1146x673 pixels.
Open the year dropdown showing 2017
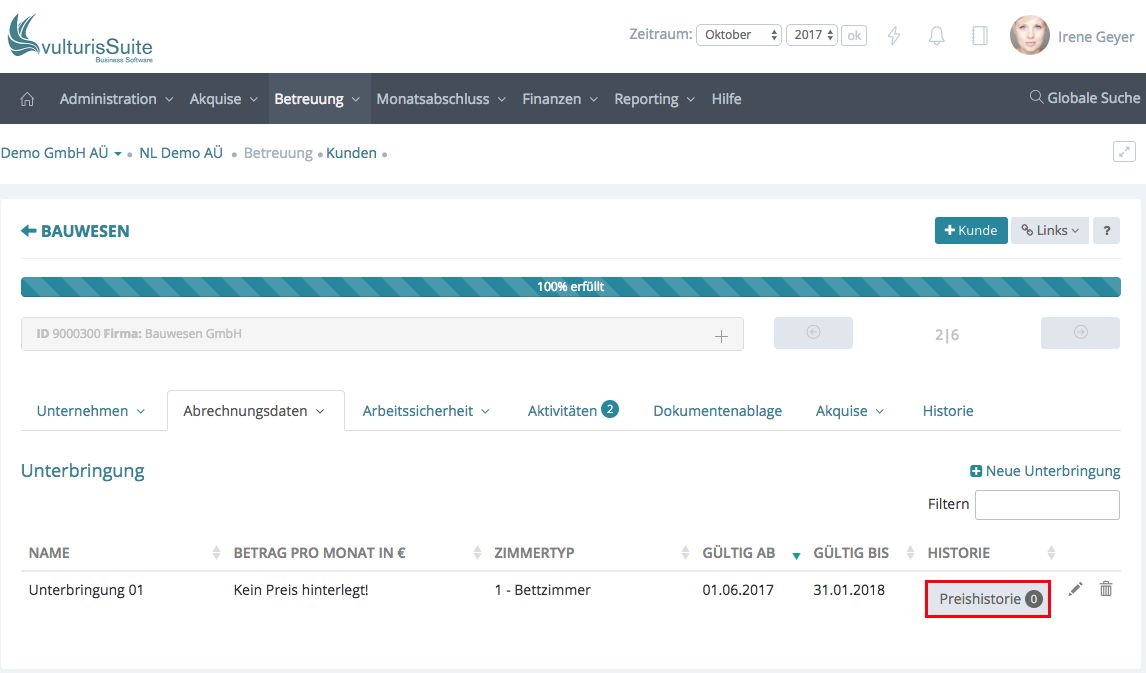pyautogui.click(x=812, y=35)
